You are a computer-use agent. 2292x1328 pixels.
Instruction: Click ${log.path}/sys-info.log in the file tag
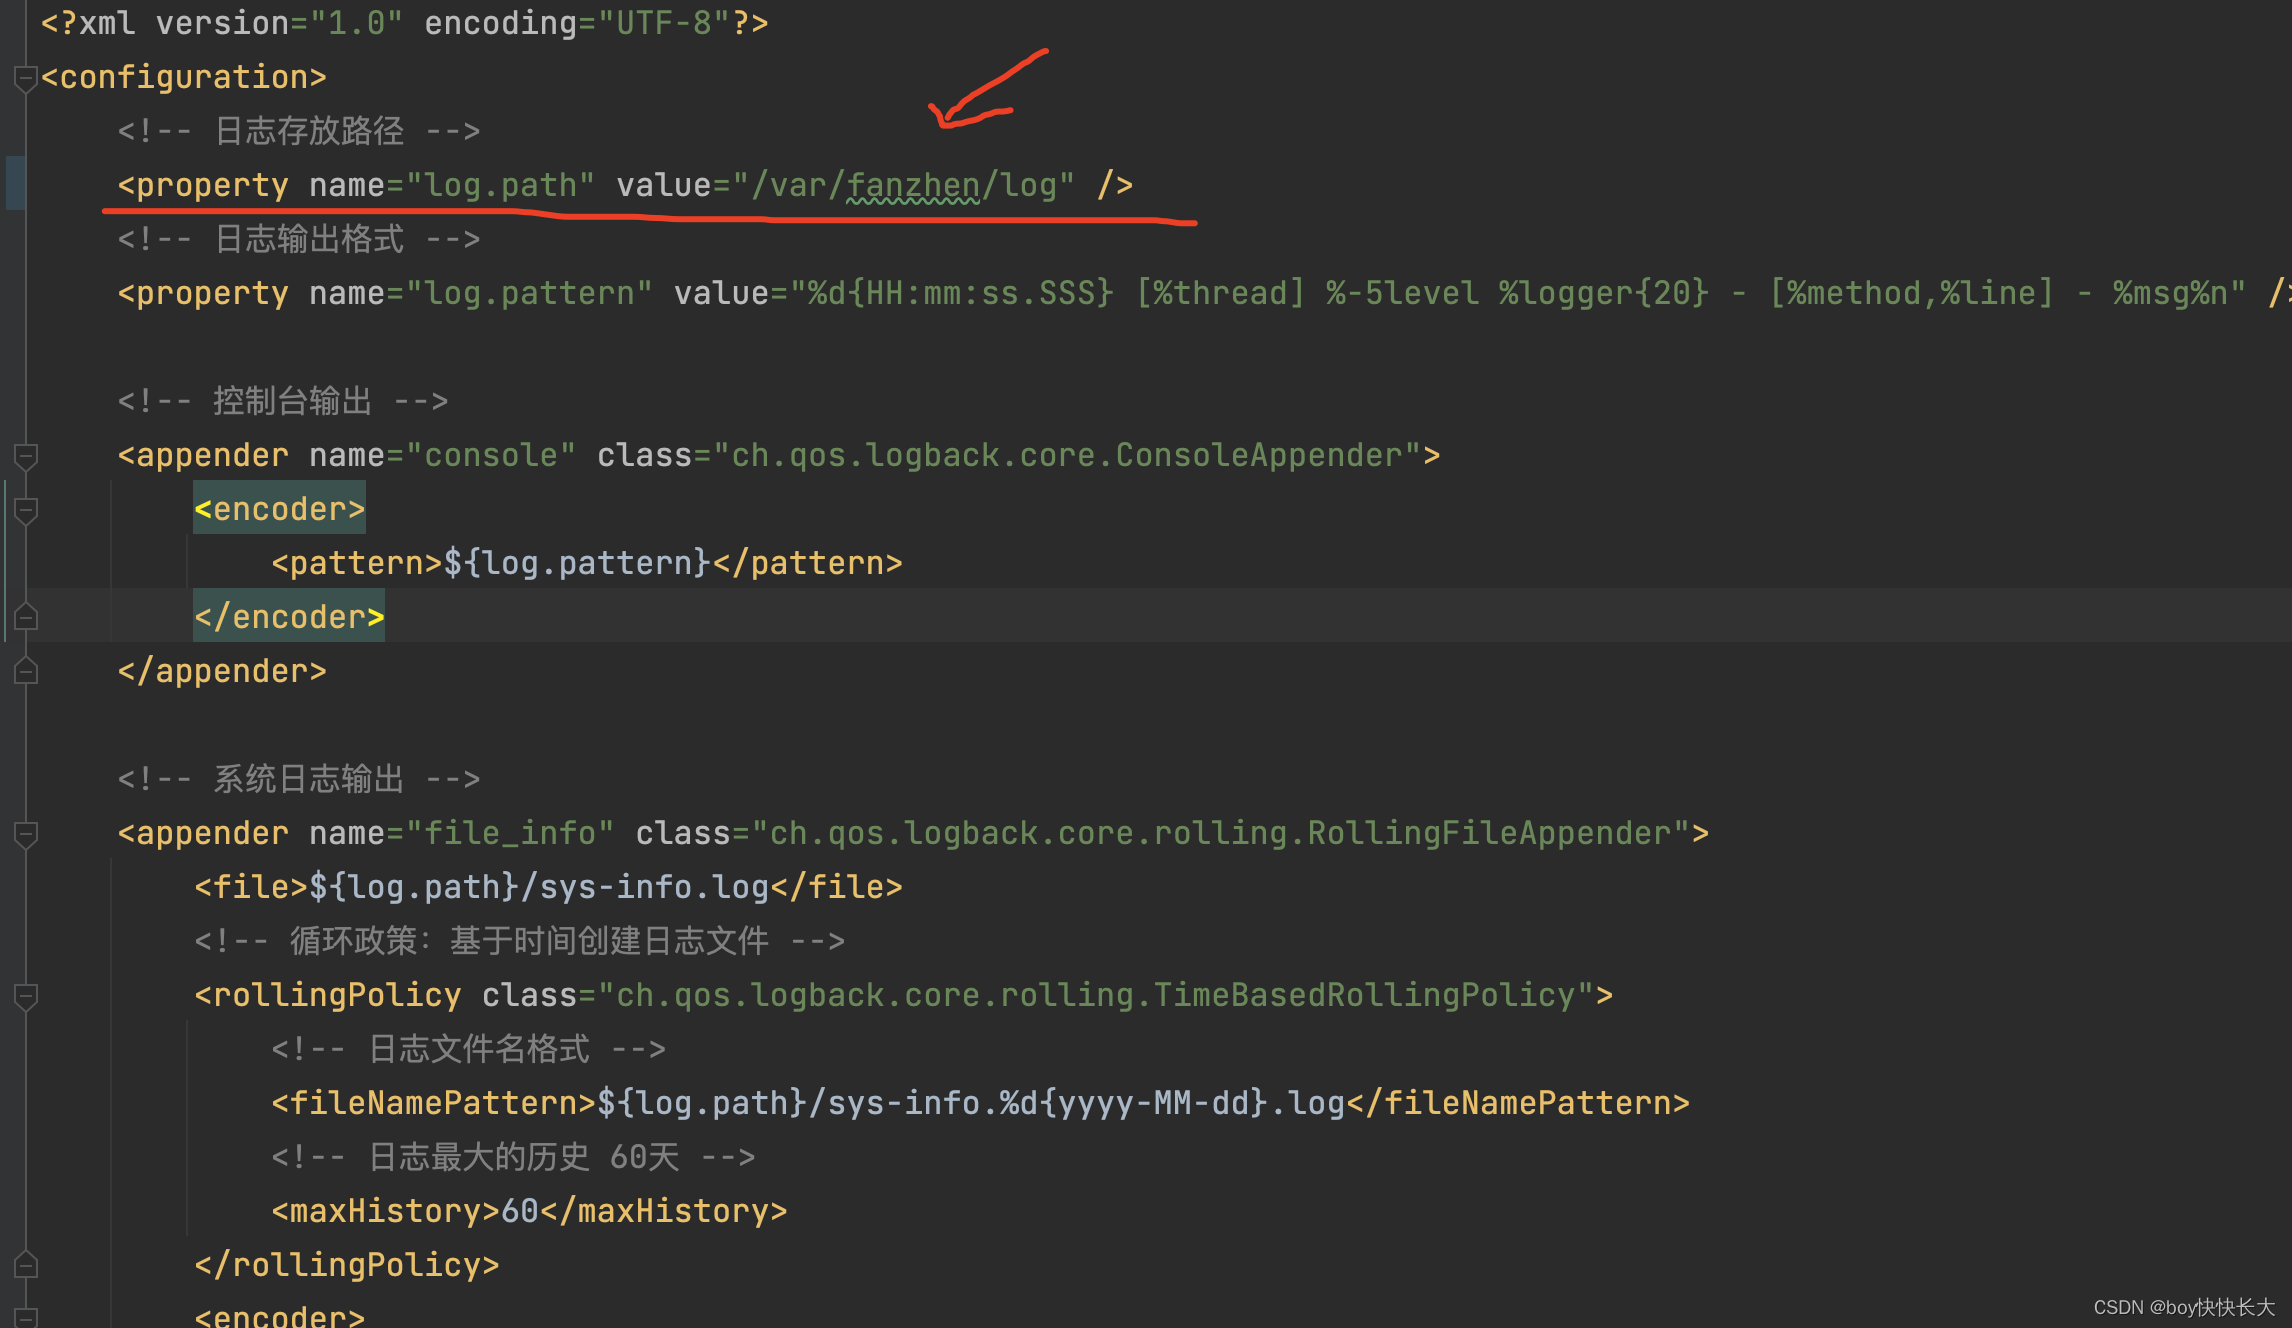[x=539, y=887]
